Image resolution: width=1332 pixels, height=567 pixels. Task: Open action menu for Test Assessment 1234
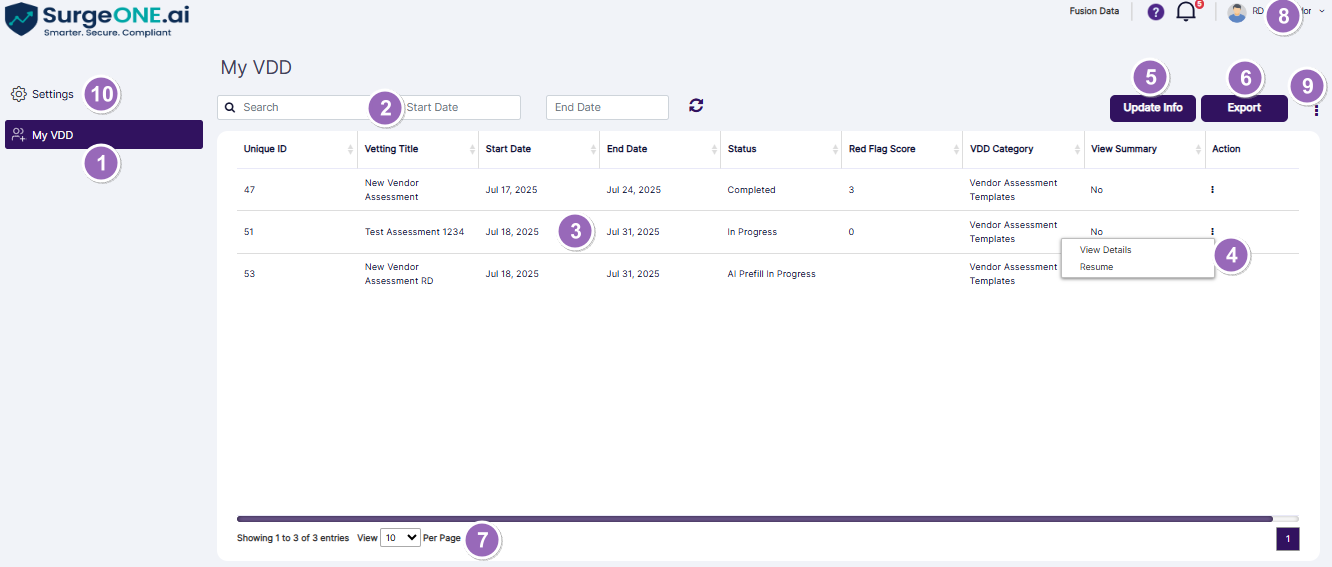[x=1212, y=231]
